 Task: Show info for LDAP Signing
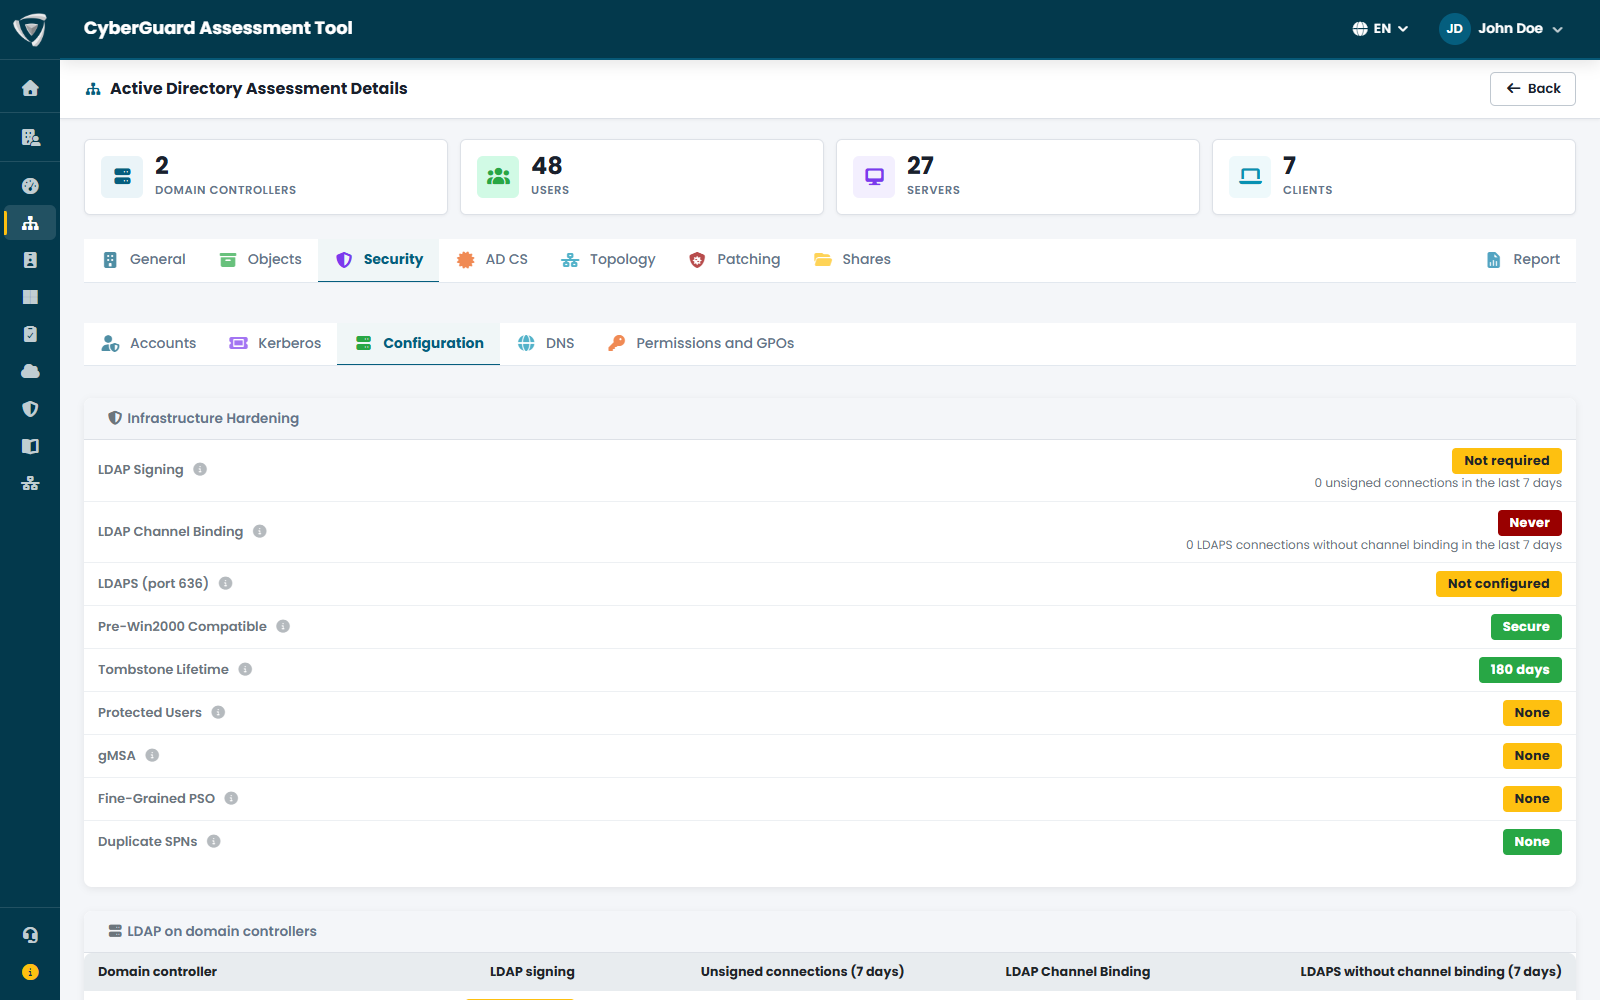(200, 469)
